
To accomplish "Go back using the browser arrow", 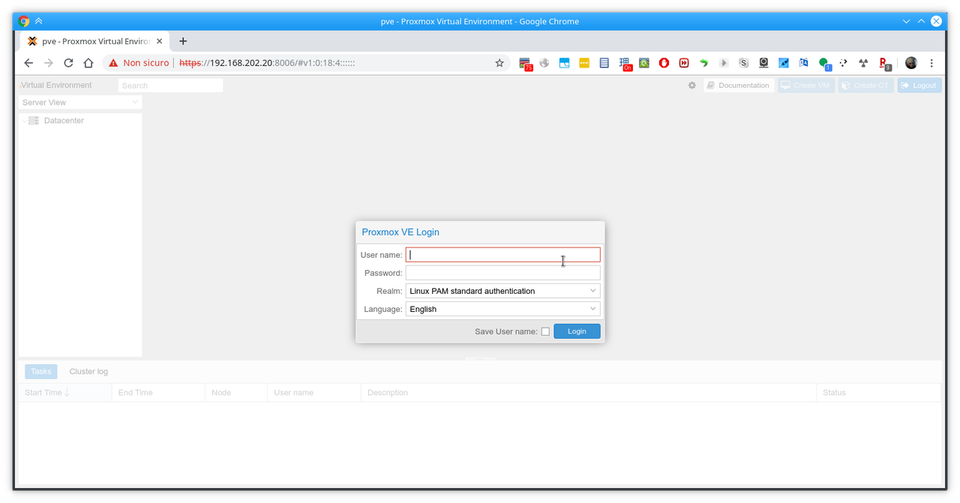I will point(28,63).
